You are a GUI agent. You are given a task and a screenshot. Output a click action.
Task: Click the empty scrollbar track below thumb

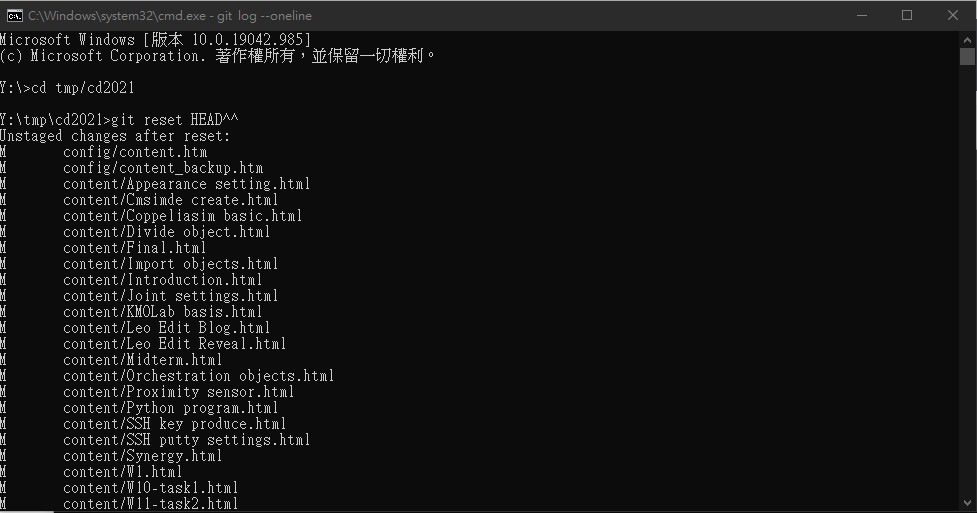[x=967, y=280]
